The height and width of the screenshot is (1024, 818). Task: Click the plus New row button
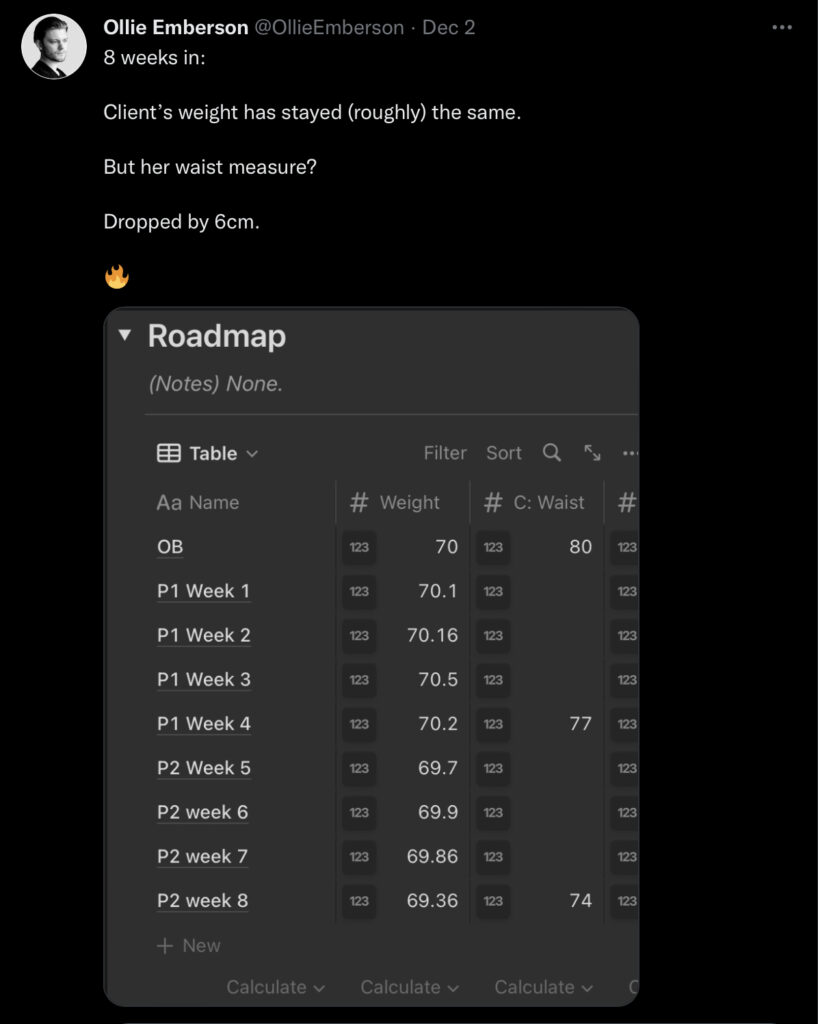pos(188,946)
